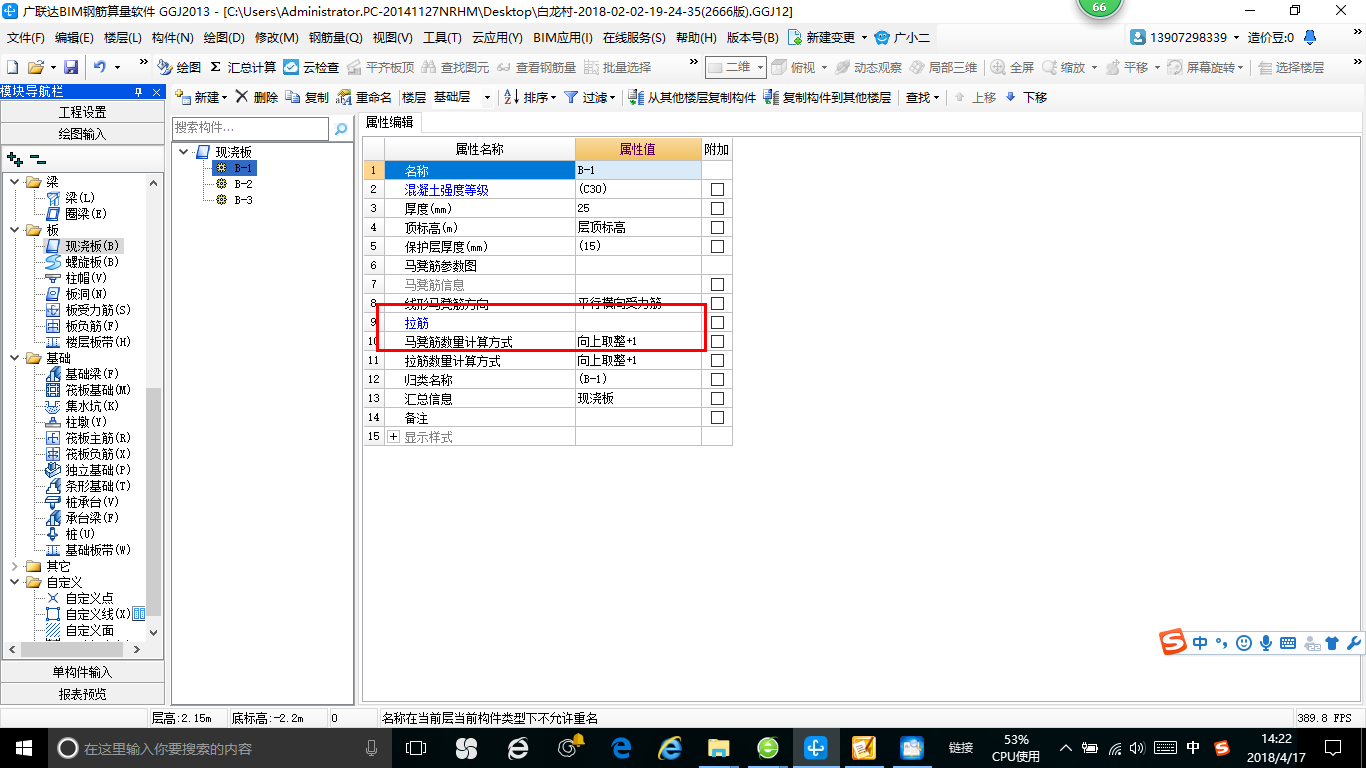Click 重命名 rename button
This screenshot has height=768, width=1366.
coord(364,97)
